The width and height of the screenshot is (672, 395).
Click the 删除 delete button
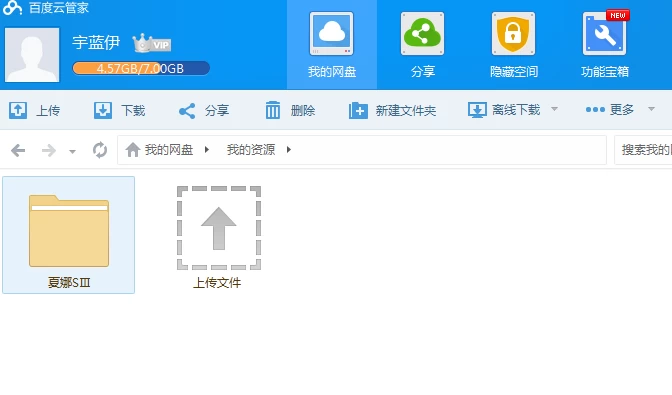(x=290, y=111)
